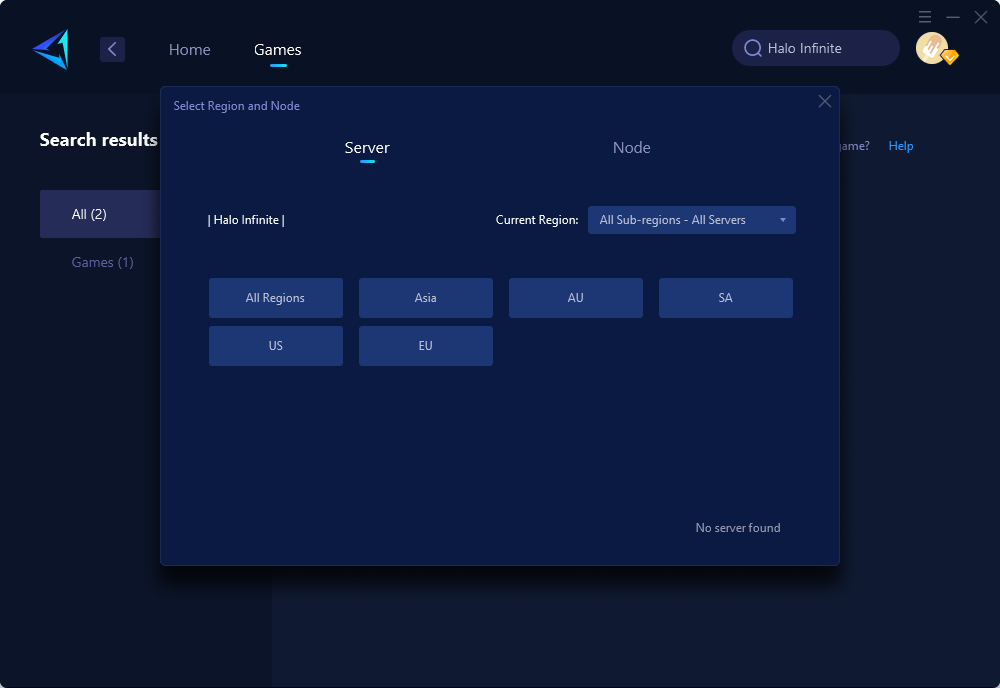Click the search magnifier icon
This screenshot has height=688, width=1000.
752,48
